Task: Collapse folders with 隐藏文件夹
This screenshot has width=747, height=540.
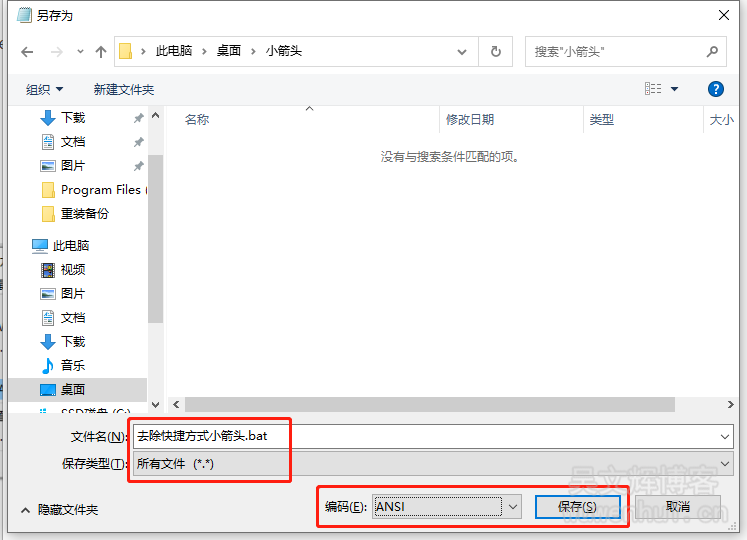Action: point(59,510)
